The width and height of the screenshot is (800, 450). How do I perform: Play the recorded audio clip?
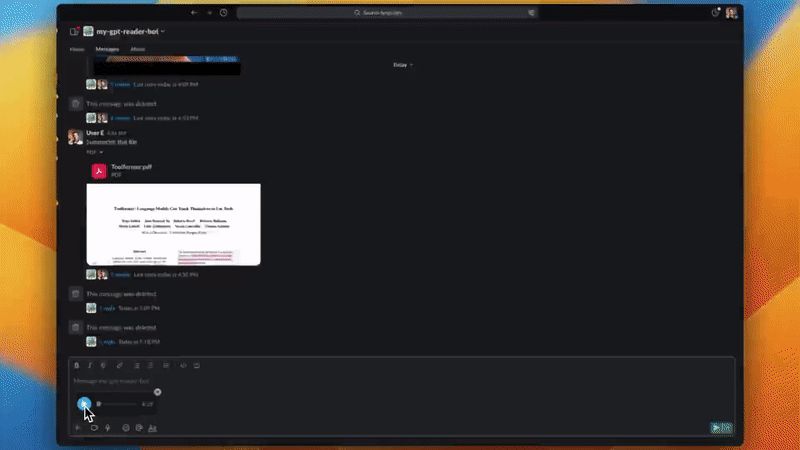click(x=84, y=404)
